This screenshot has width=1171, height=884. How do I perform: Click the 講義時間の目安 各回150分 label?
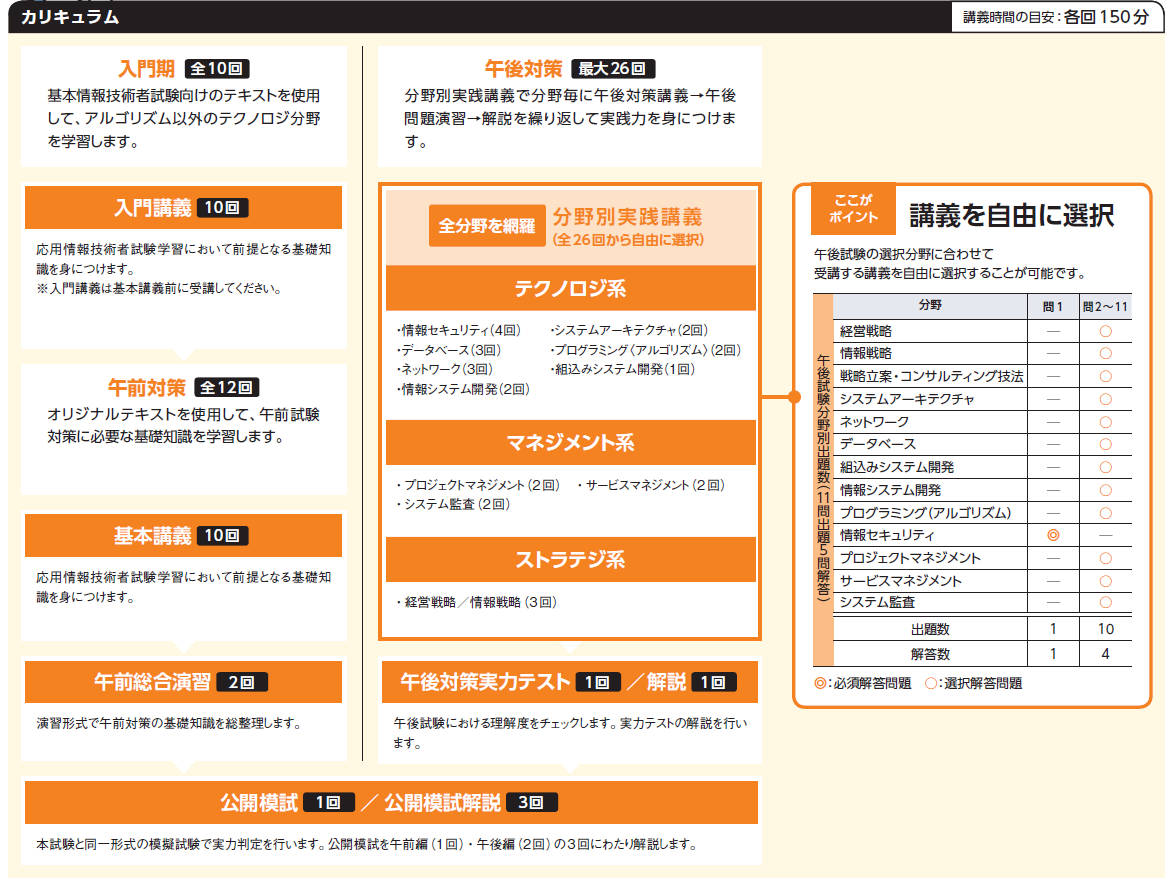pos(1056,17)
